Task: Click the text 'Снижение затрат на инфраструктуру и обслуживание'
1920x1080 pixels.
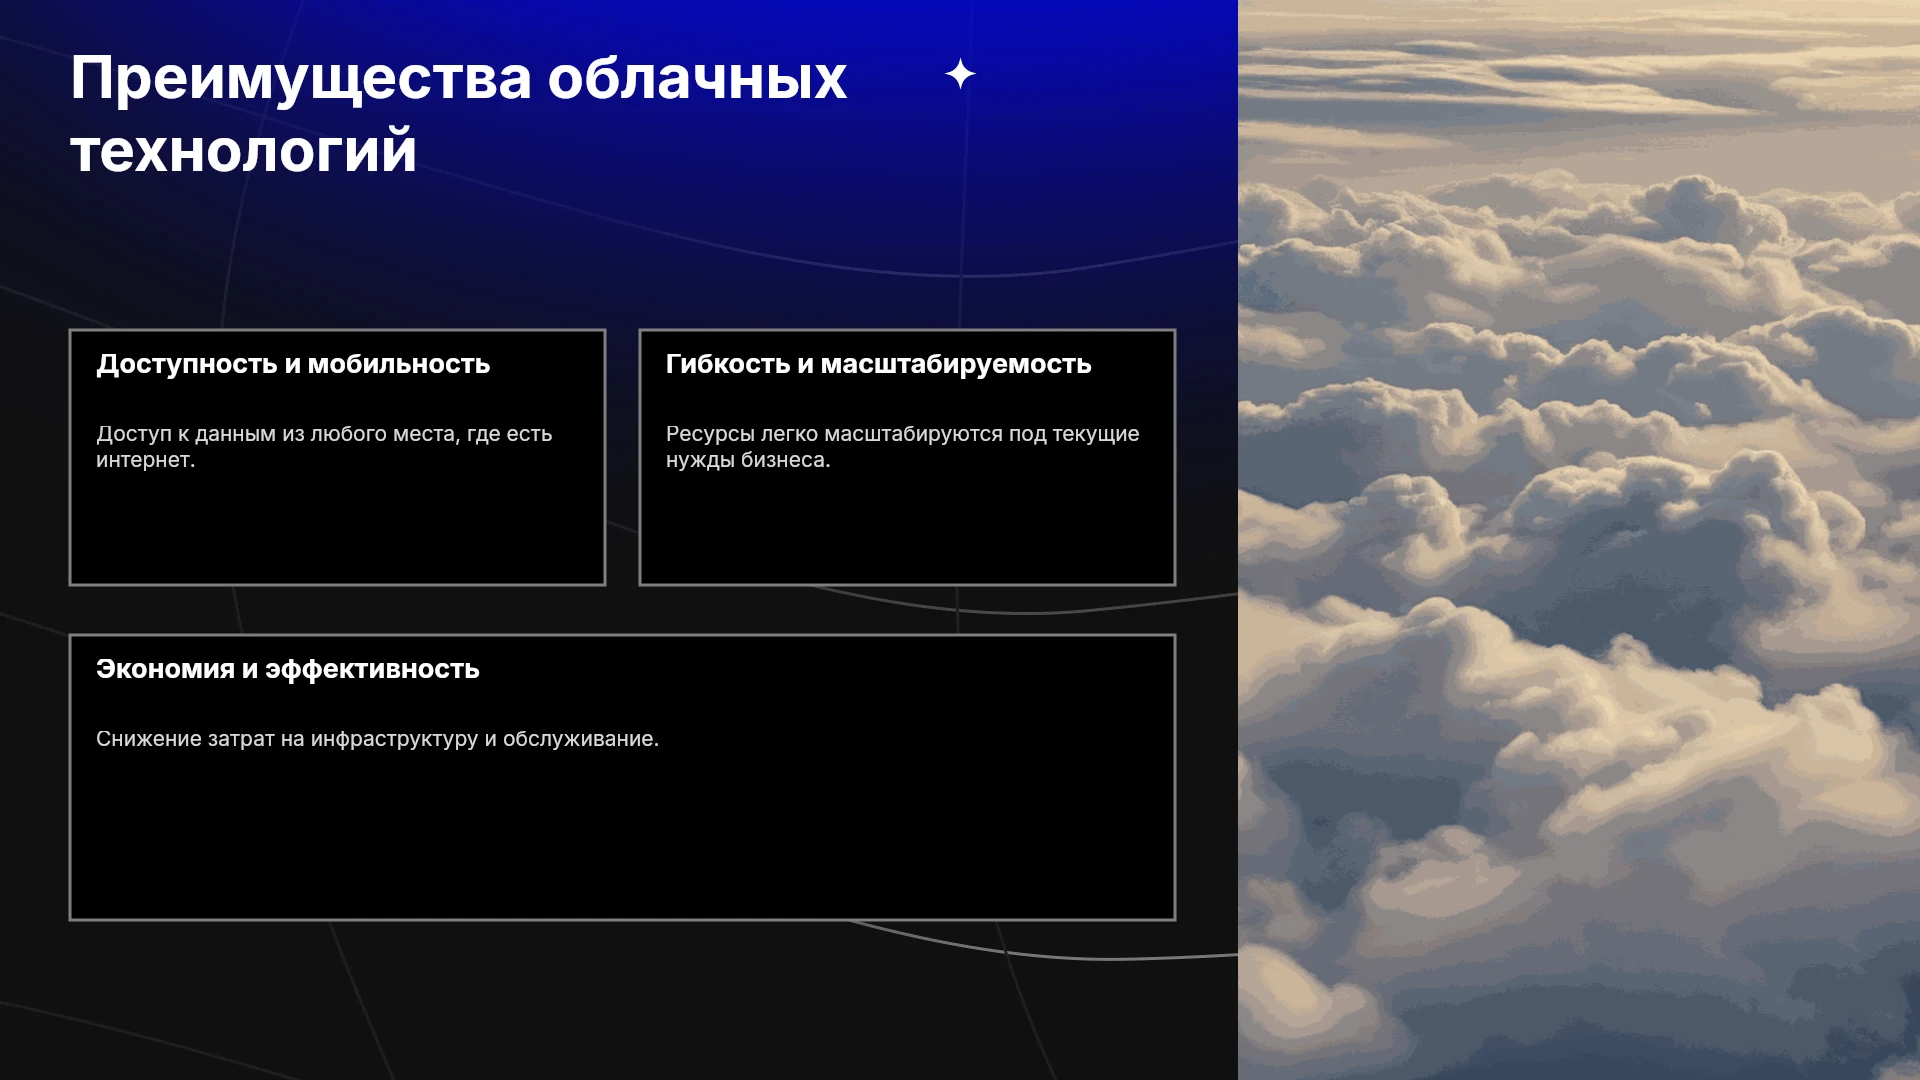Action: tap(375, 739)
